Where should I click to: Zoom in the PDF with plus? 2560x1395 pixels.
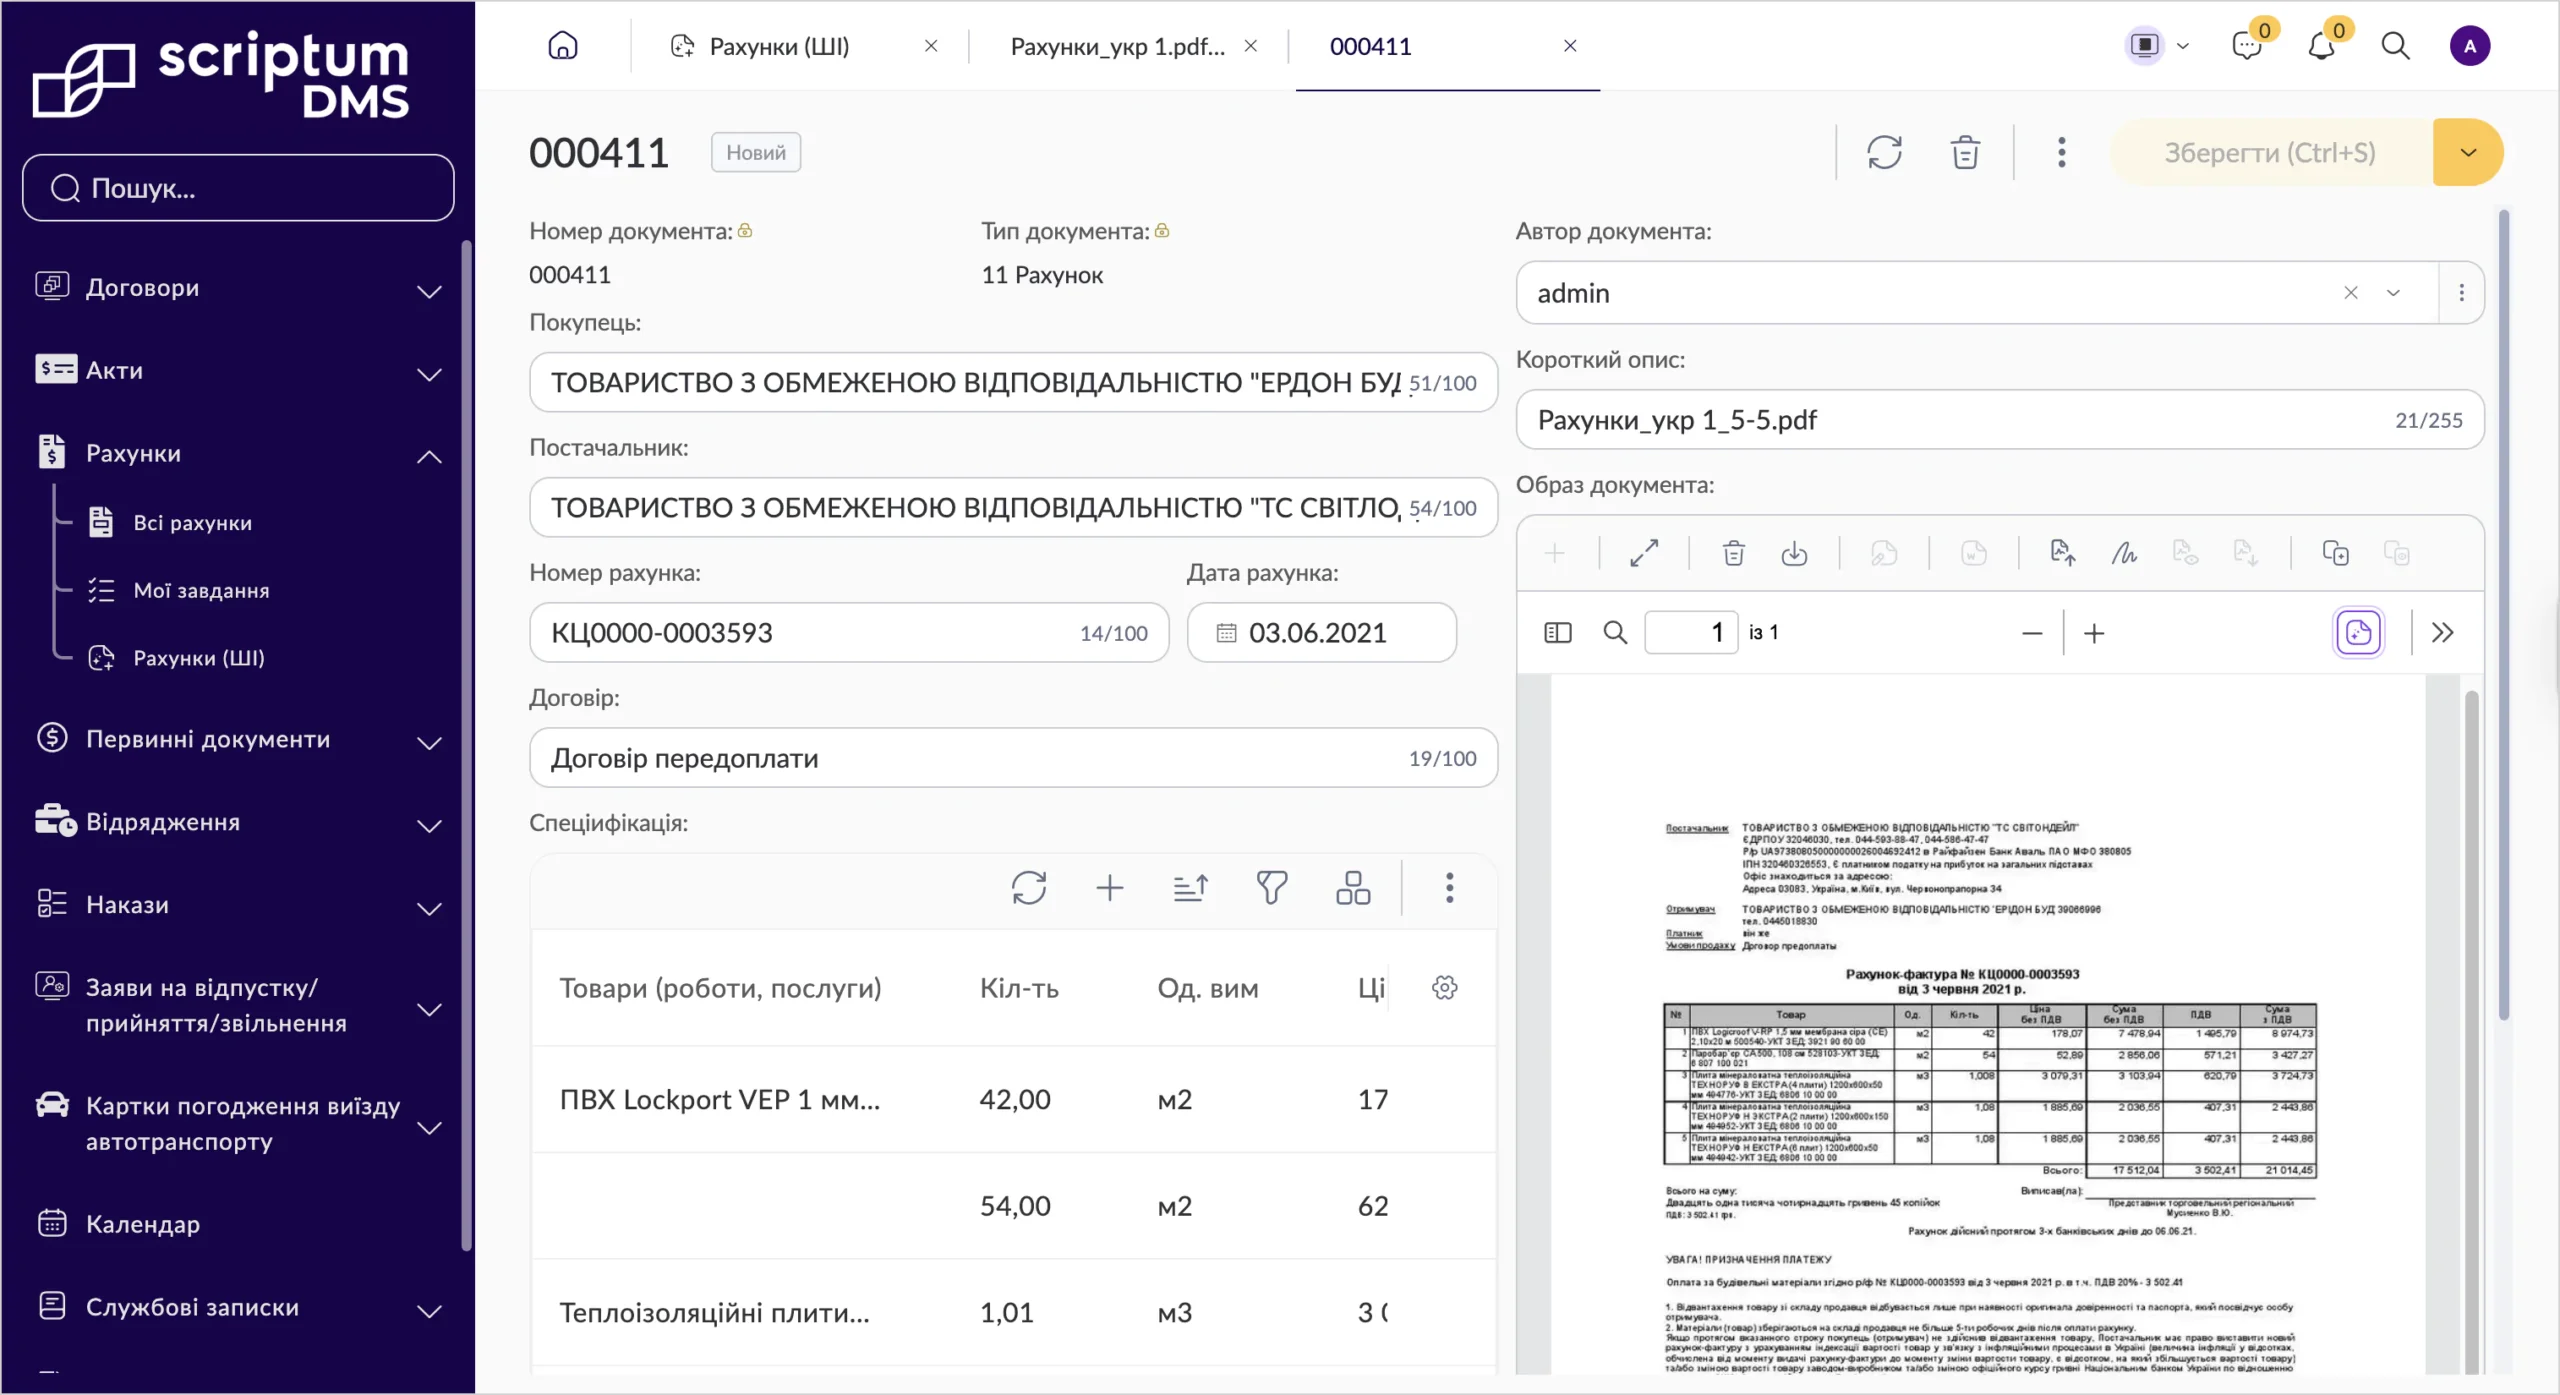click(x=2094, y=633)
